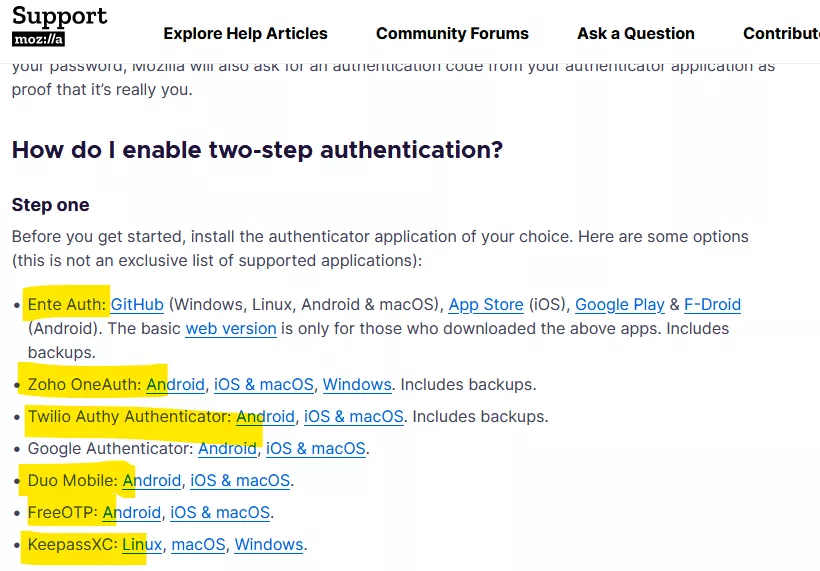Screen dimensions: 820x571
Task: Open KeepassXC Windows link
Action: pyautogui.click(x=269, y=544)
